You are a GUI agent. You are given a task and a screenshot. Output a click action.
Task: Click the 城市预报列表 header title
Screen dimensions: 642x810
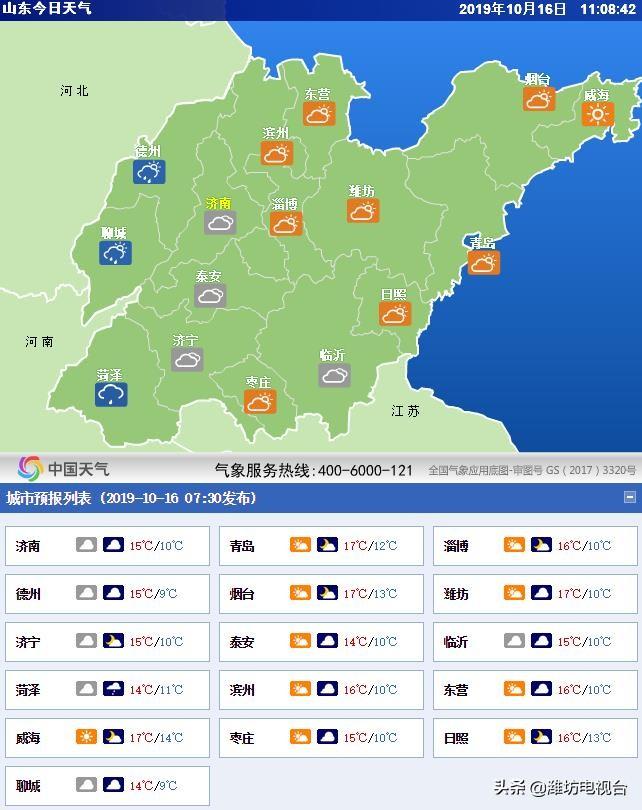point(131,498)
